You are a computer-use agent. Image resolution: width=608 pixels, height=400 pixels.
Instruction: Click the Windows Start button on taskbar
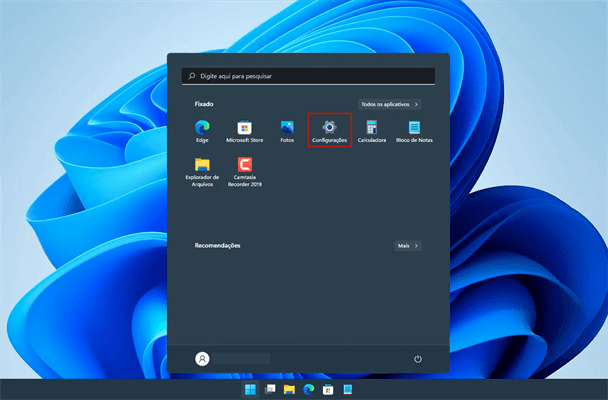coord(249,389)
